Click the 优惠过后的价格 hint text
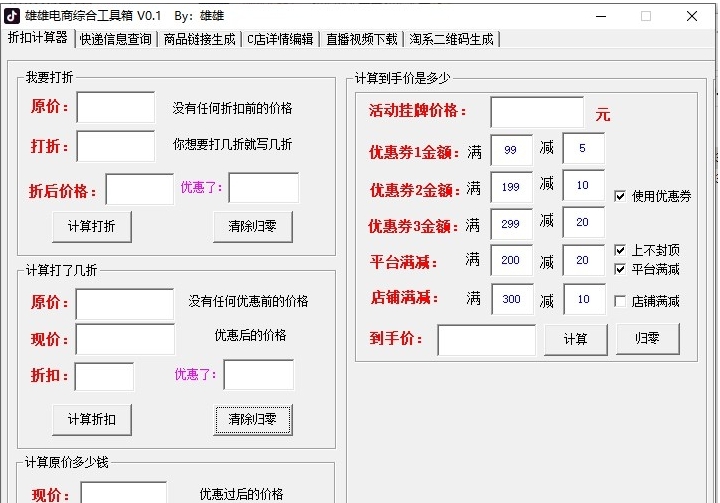Viewport: 720px width, 503px height. coord(241,494)
